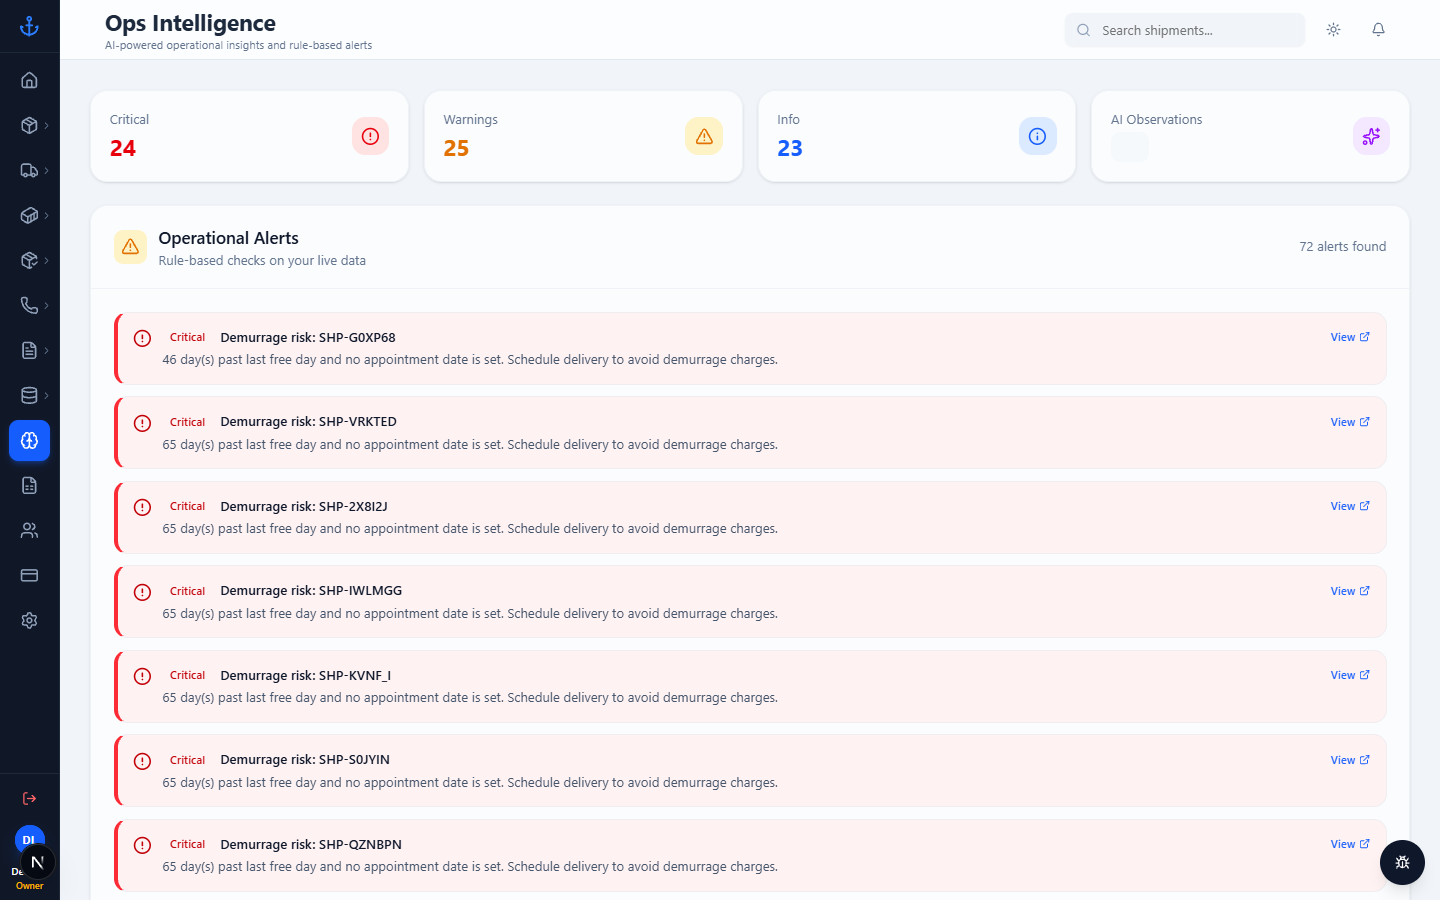Toggle the light/dark theme sun icon
Image resolution: width=1440 pixels, height=900 pixels.
pos(1333,30)
